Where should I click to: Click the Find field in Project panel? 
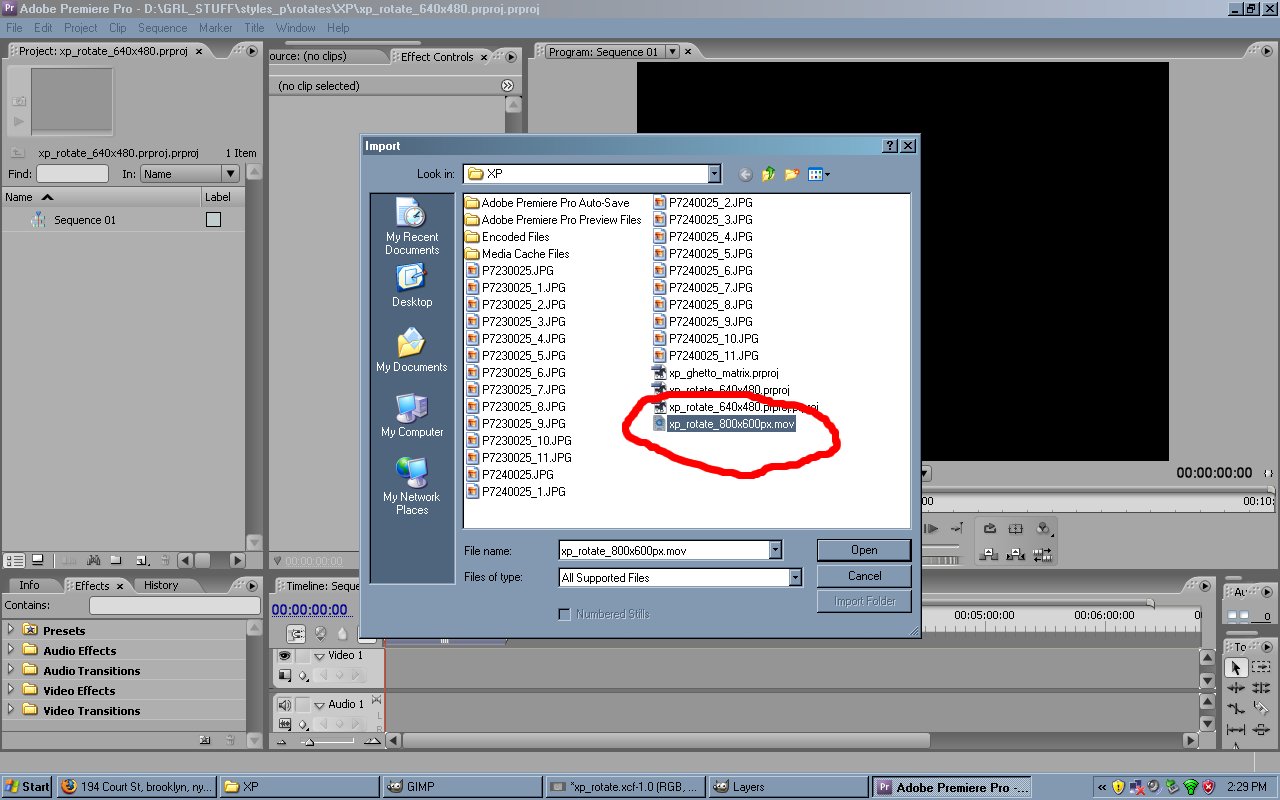tap(72, 174)
